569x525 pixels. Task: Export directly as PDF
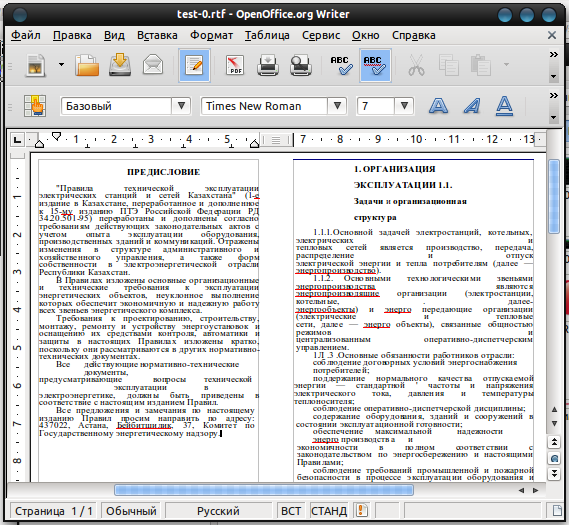(235, 65)
